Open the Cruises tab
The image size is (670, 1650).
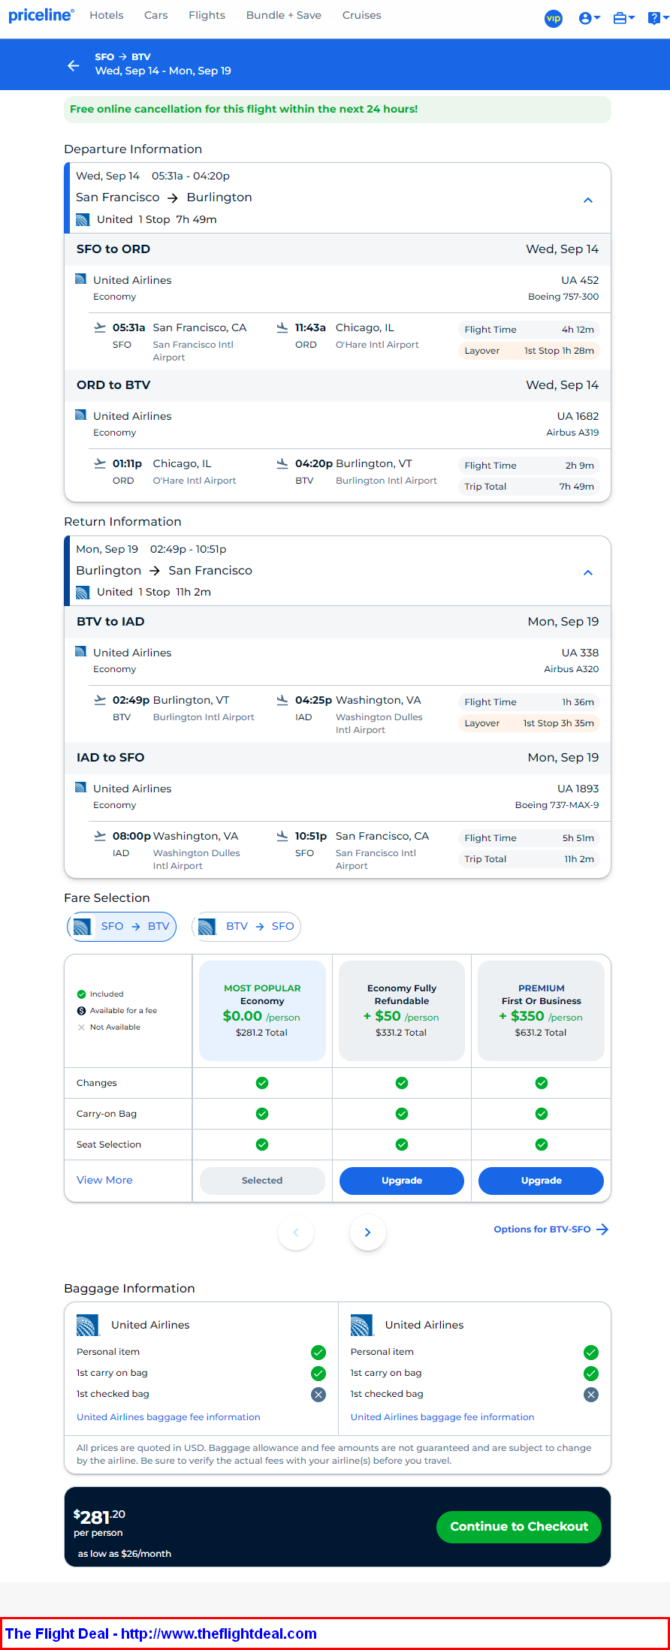coord(361,15)
